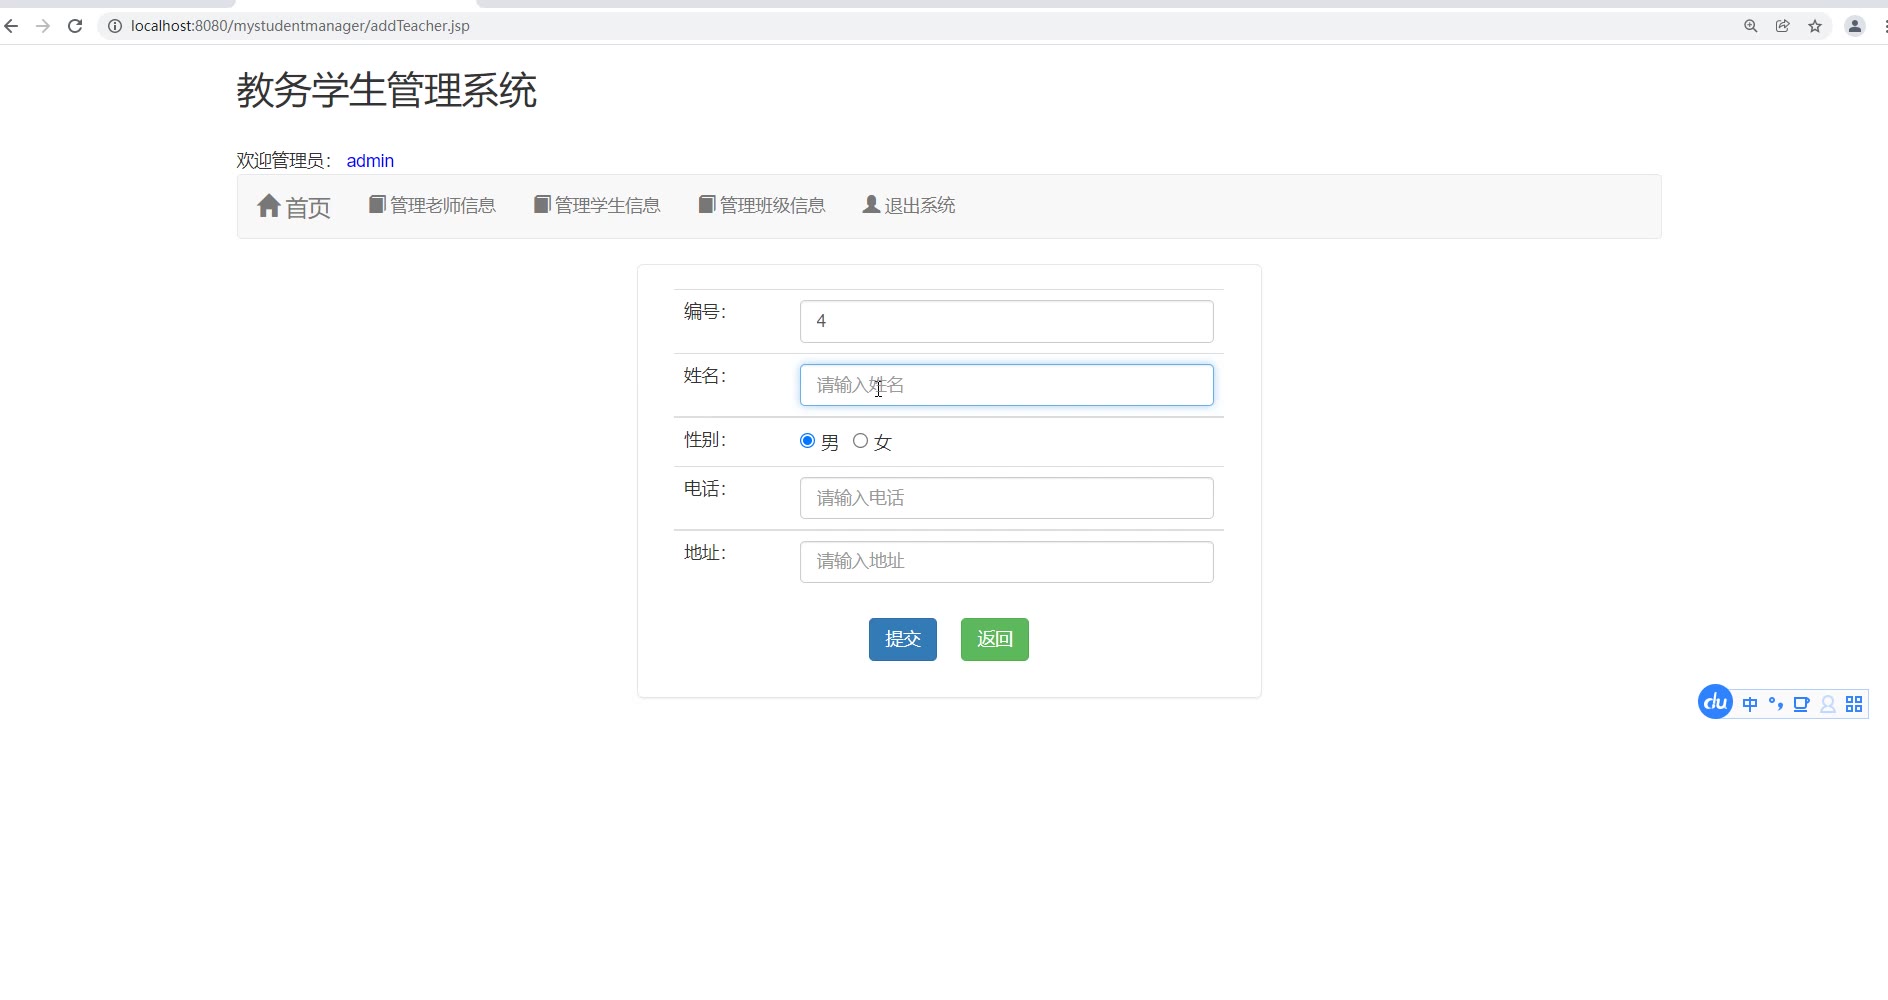This screenshot has width=1888, height=1000.
Task: Share this page using share icon
Action: [1783, 26]
